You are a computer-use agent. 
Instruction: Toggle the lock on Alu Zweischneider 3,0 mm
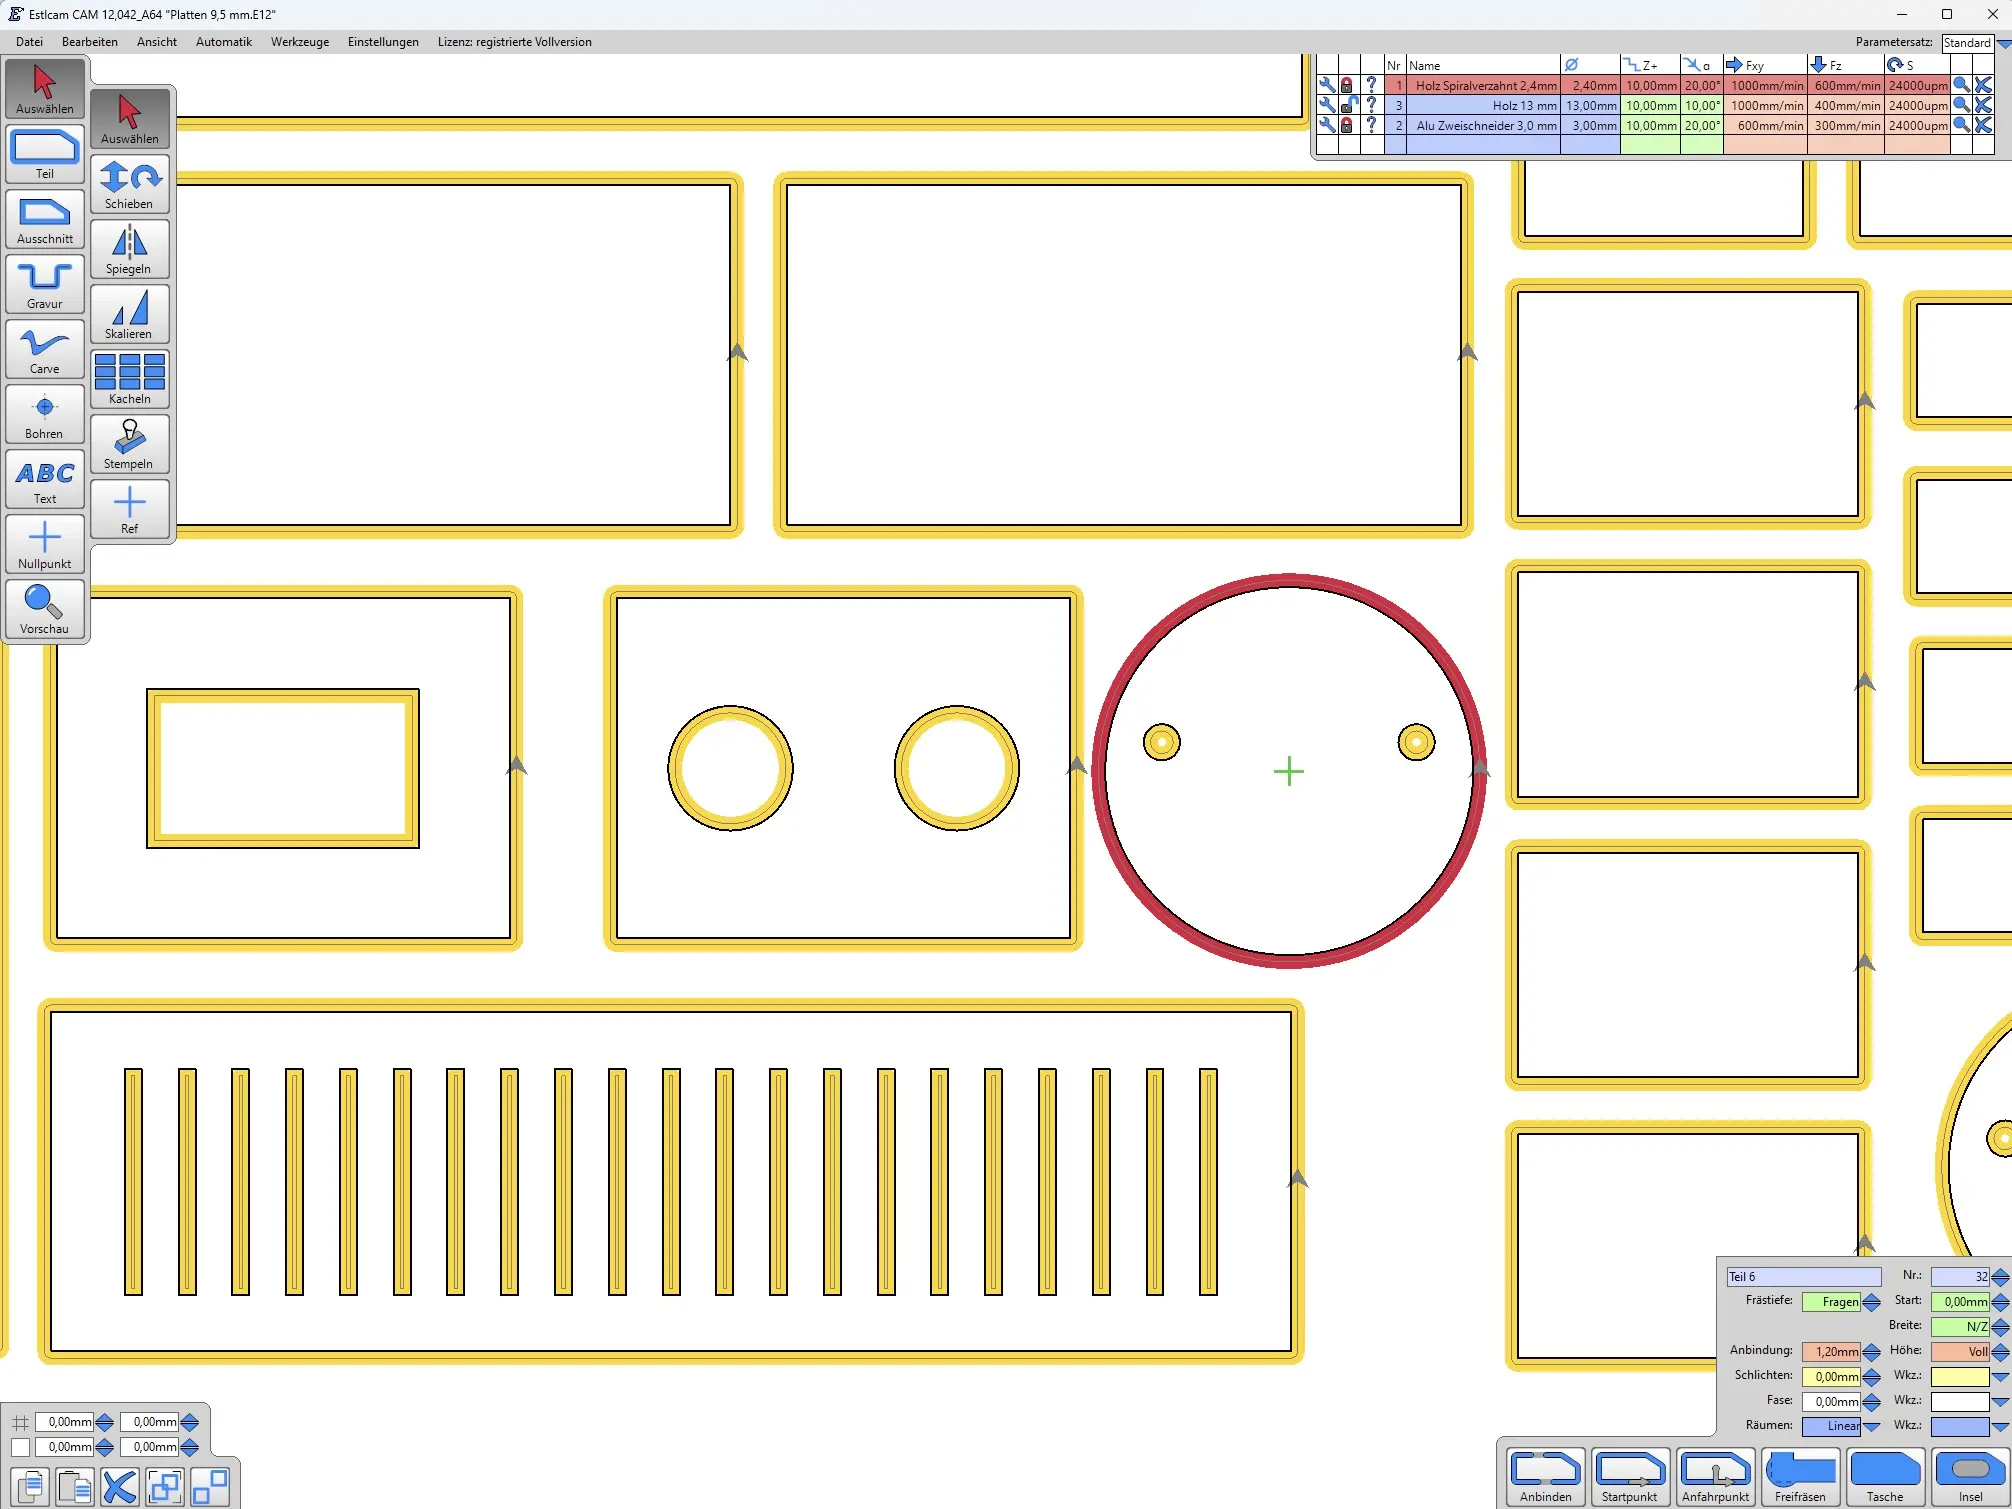click(1347, 126)
